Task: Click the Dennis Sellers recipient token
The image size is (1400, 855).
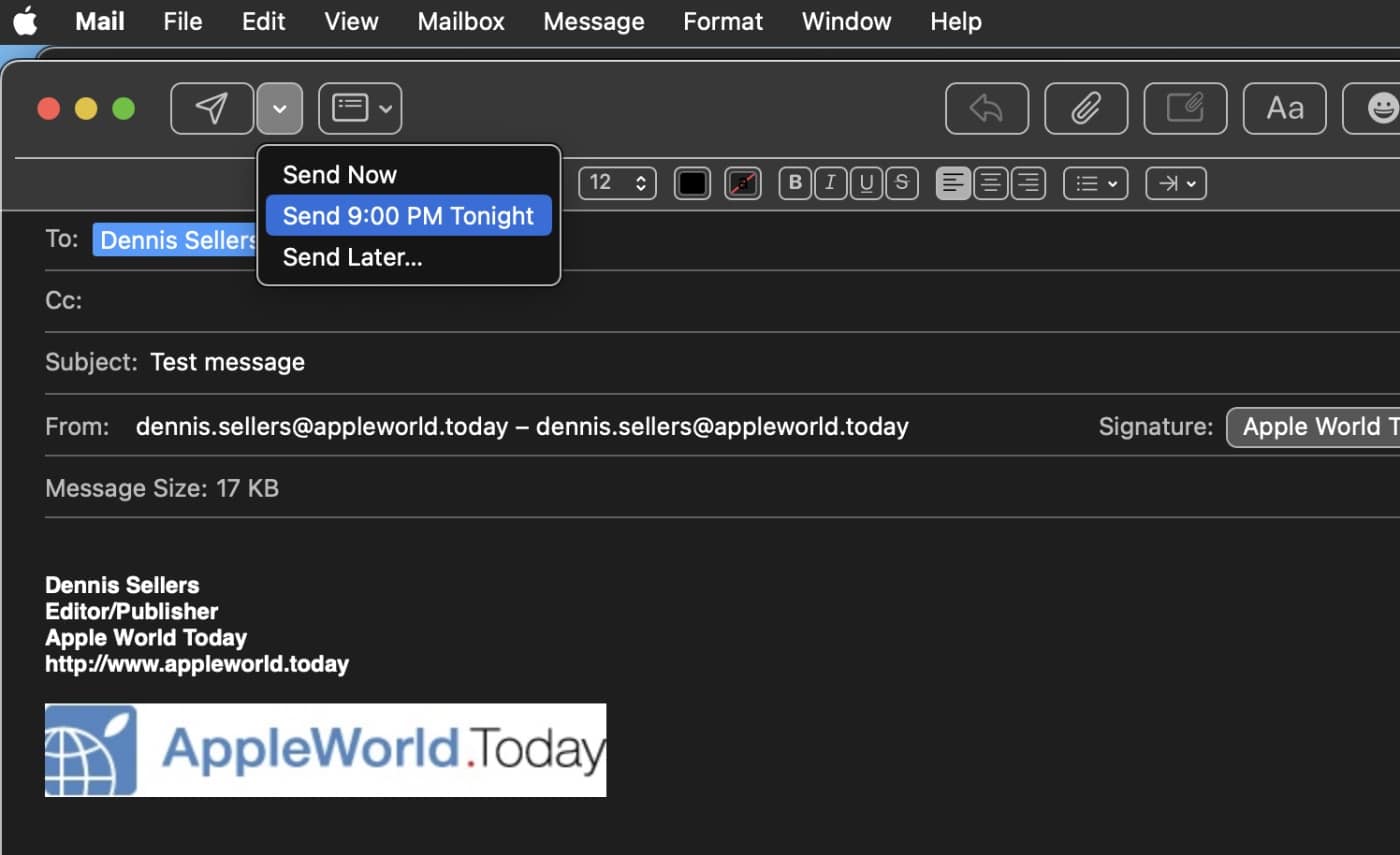Action: point(177,240)
